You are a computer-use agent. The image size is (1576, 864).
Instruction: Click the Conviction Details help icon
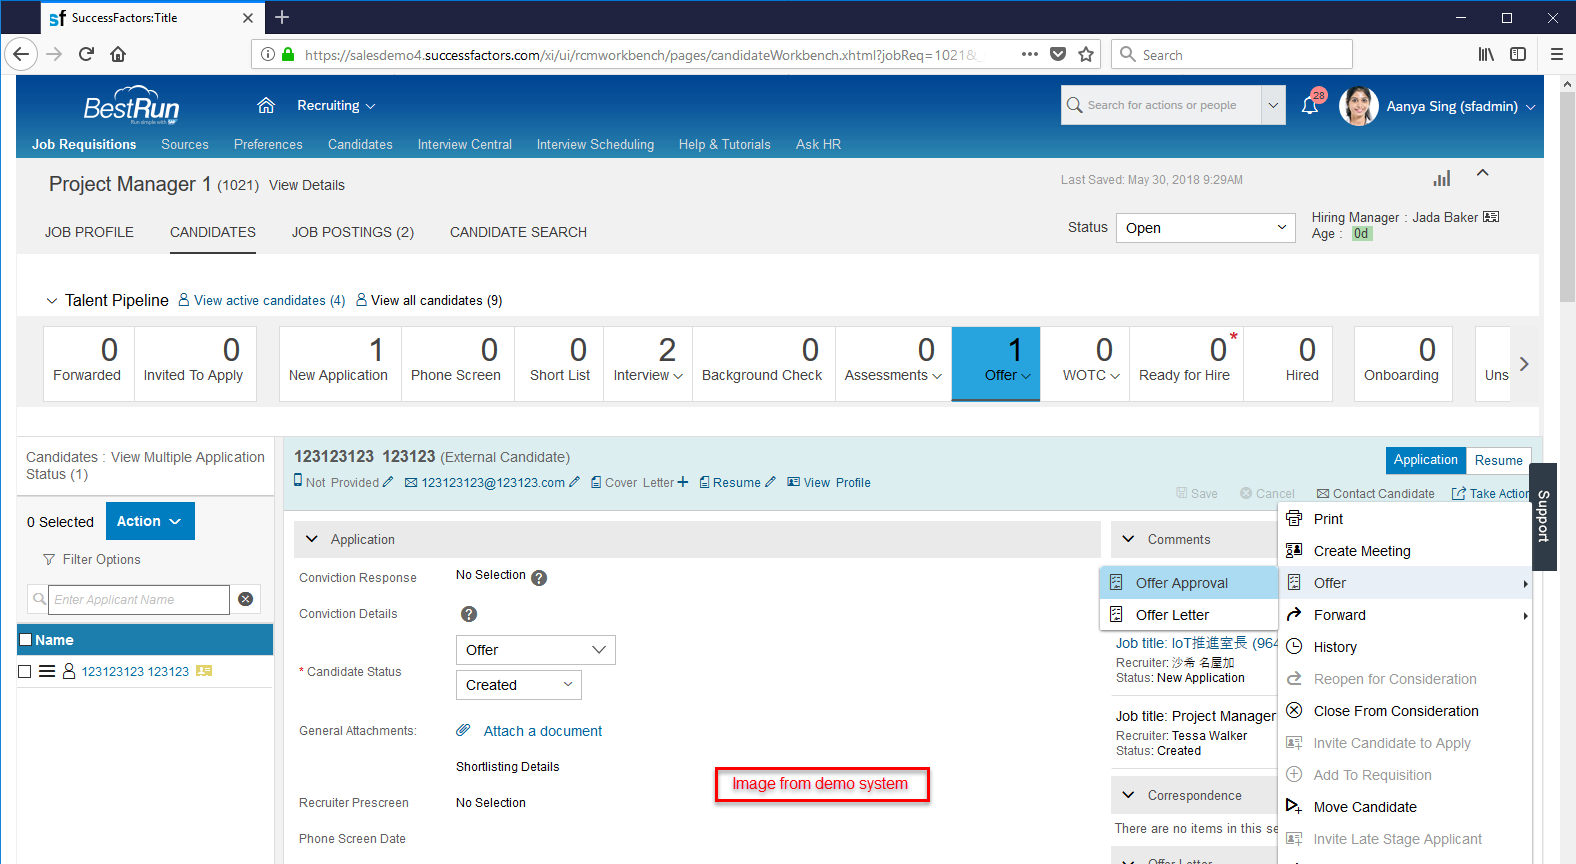(x=469, y=614)
